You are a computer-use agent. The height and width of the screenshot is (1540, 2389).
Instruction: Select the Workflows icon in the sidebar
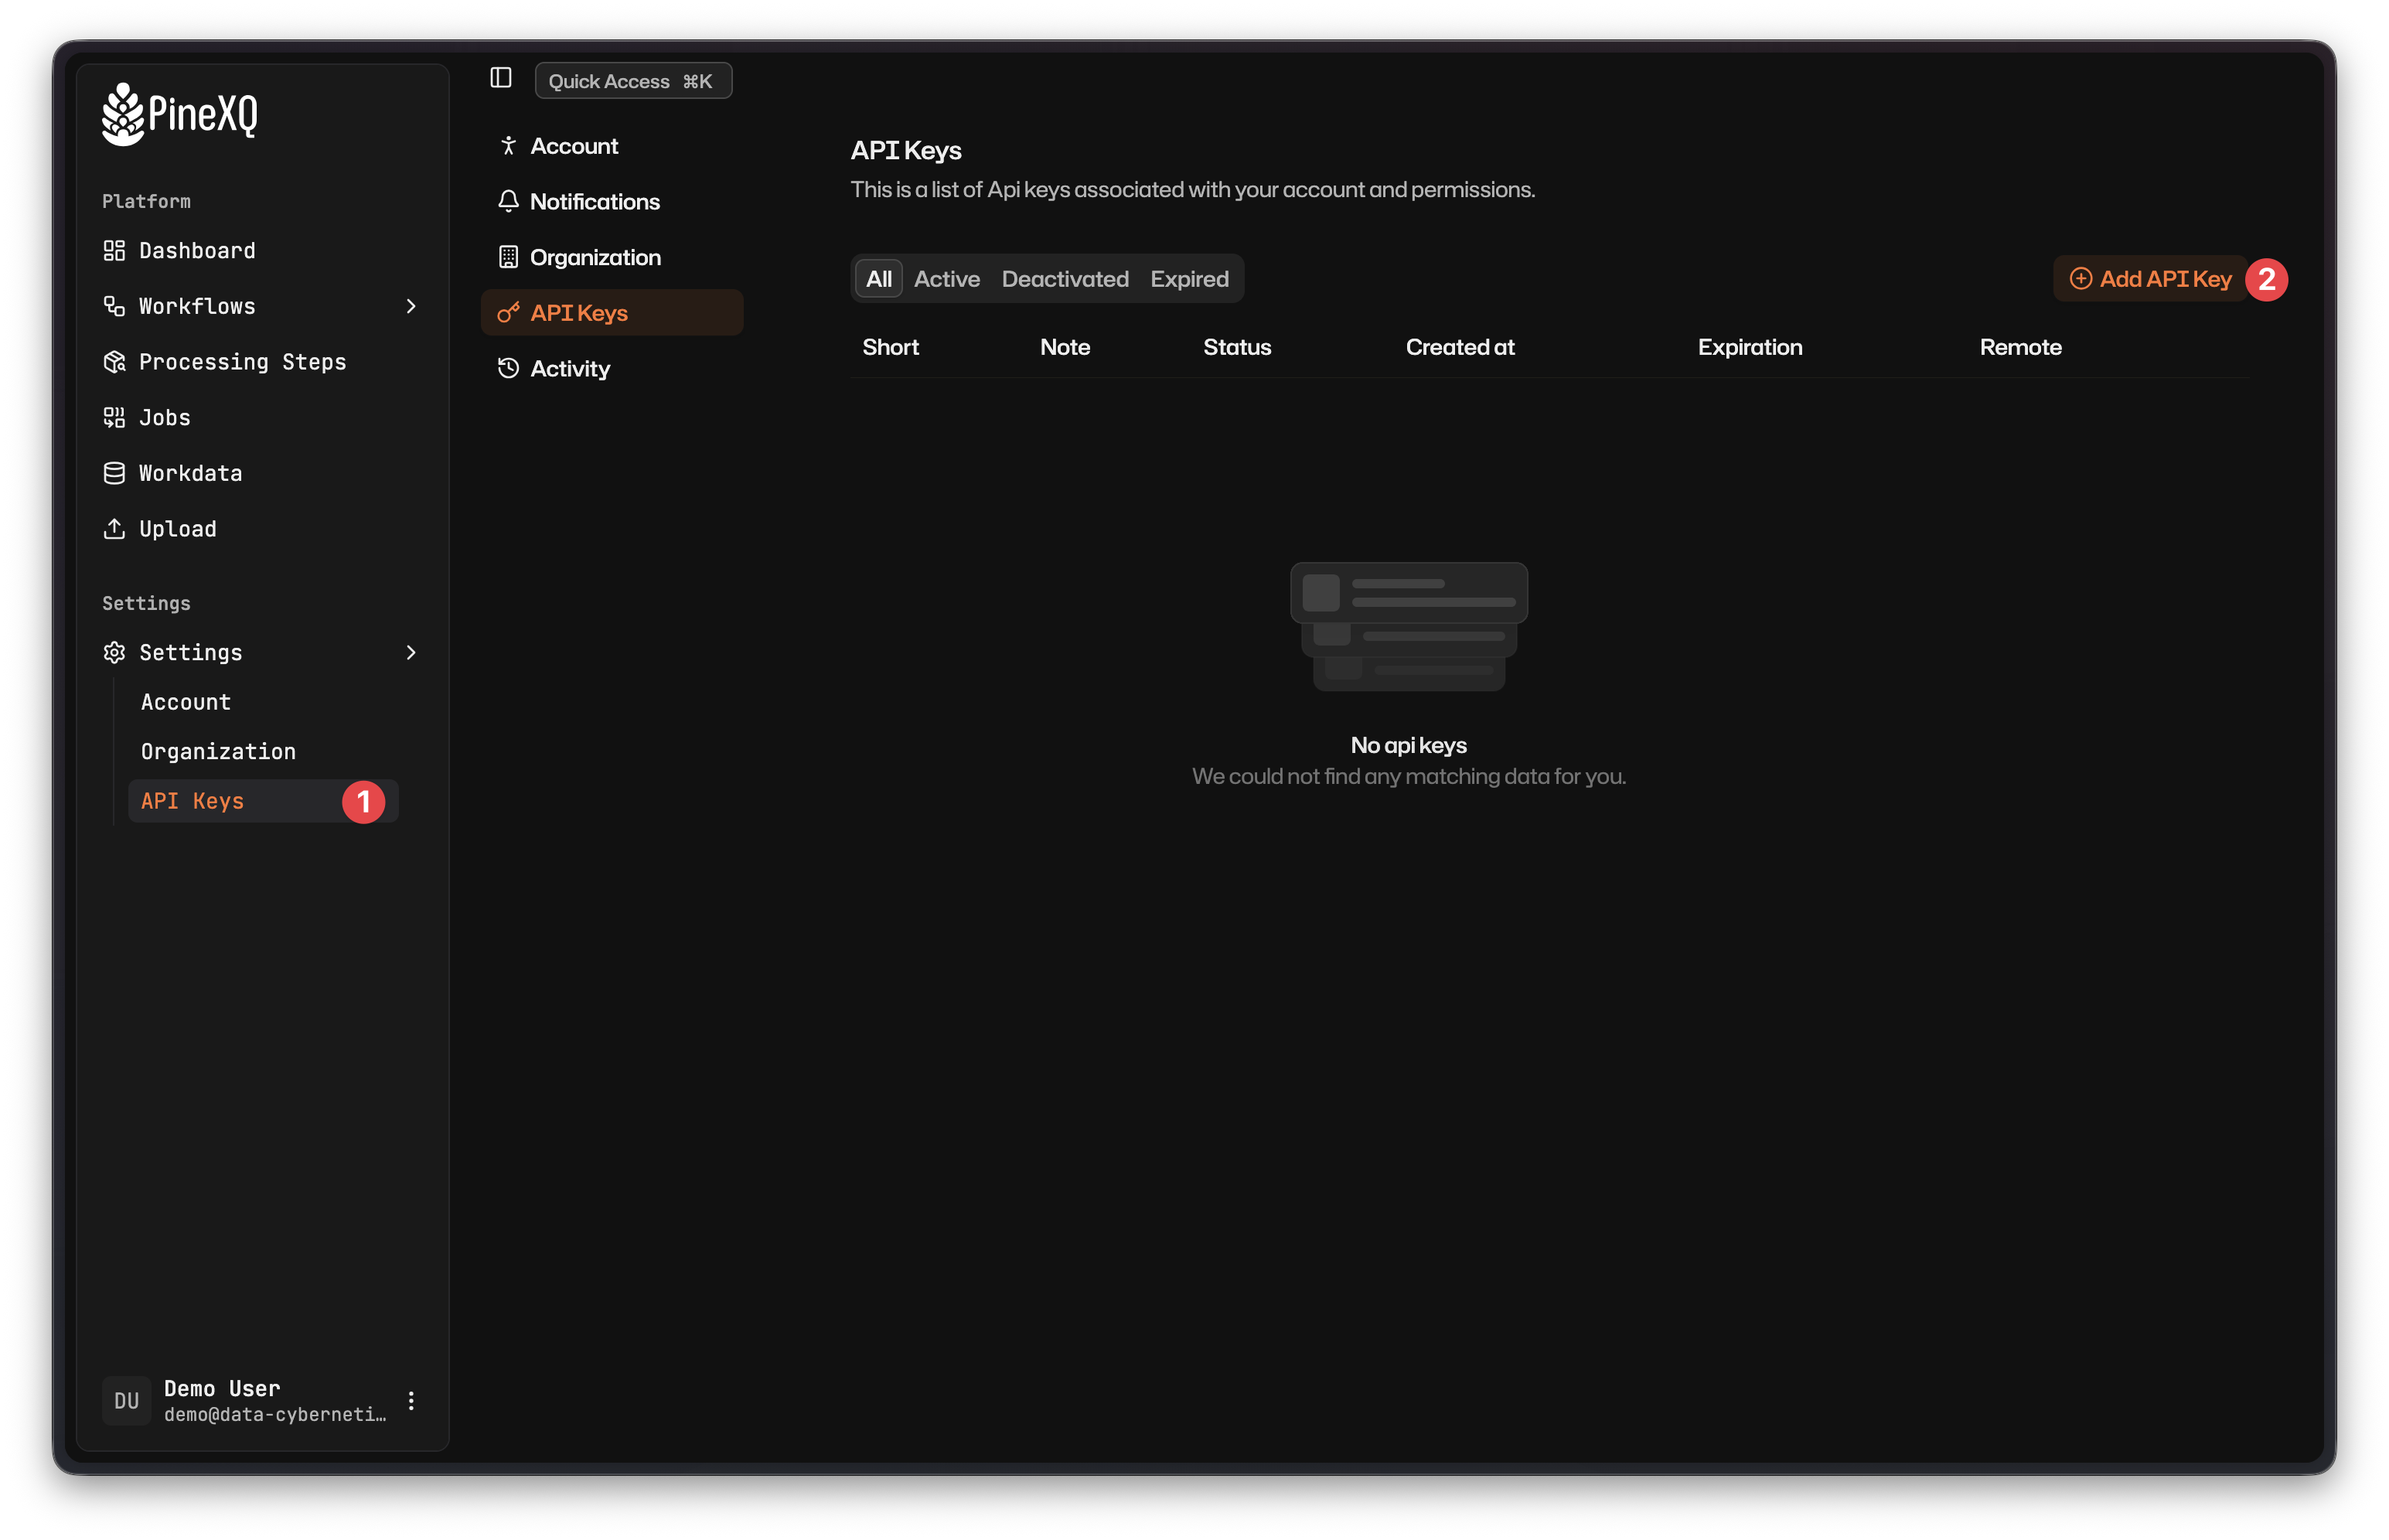(114, 306)
